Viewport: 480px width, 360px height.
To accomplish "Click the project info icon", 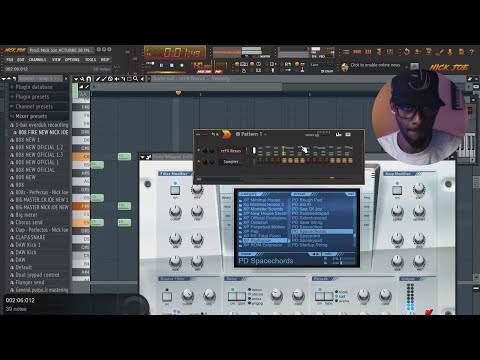I will [461, 52].
